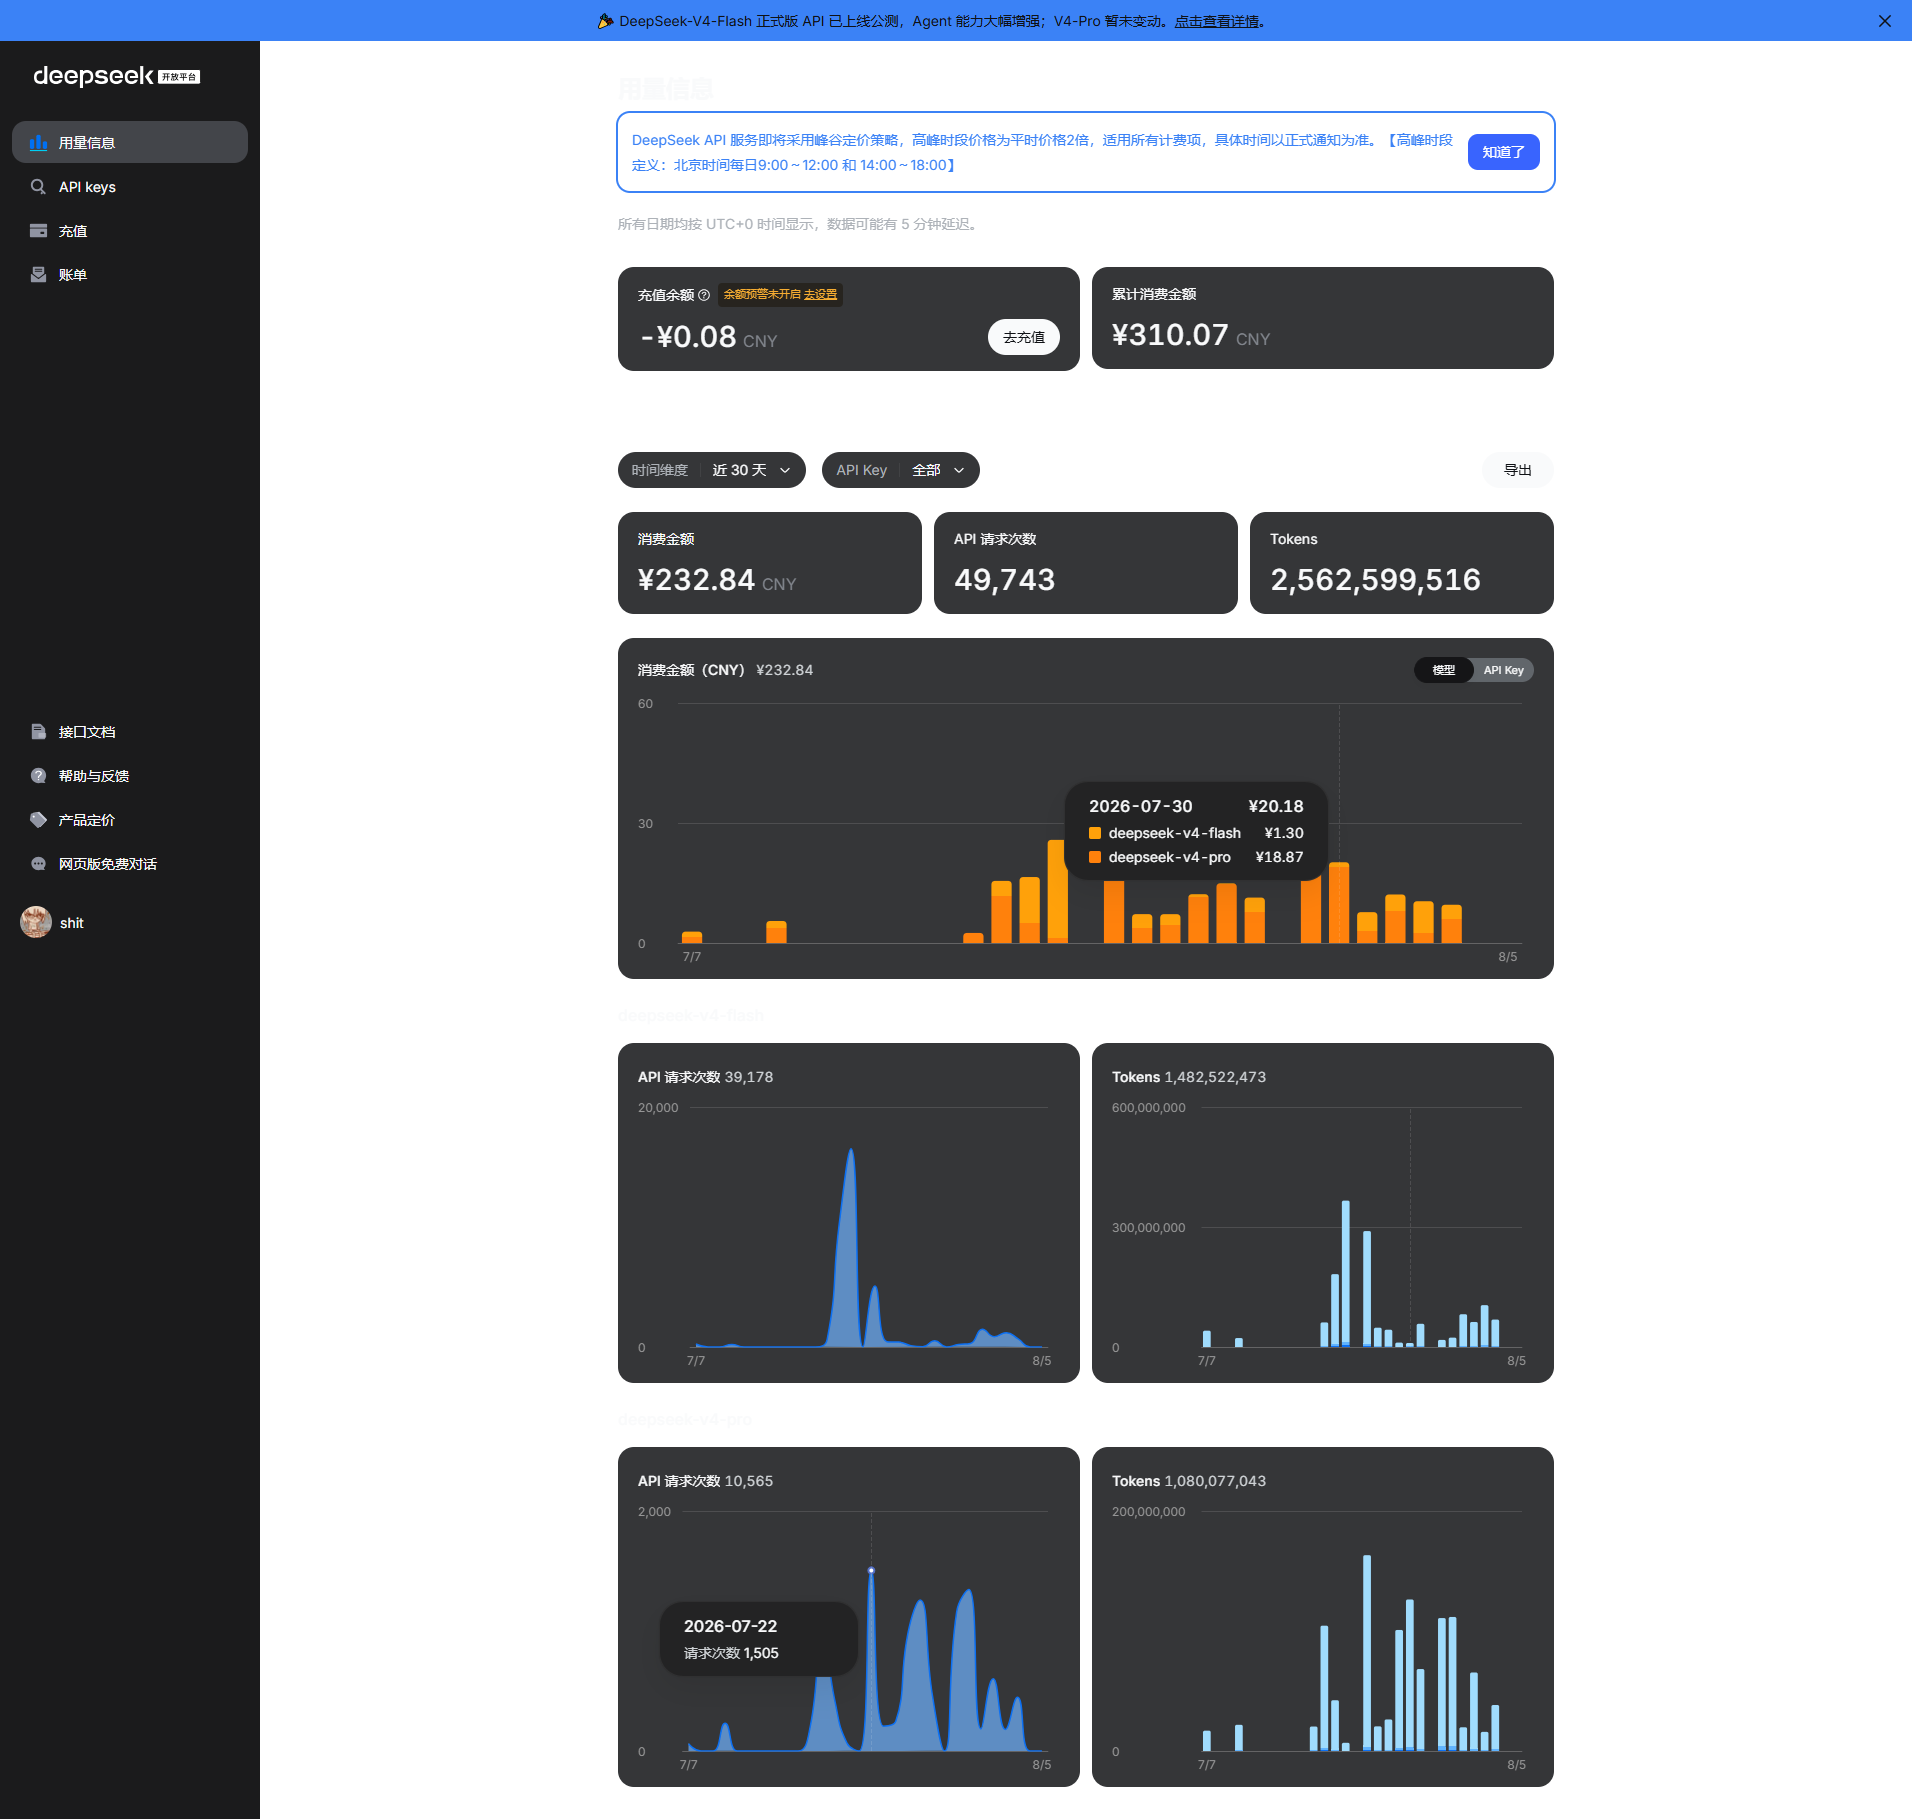Click the usage info bar chart icon
This screenshot has height=1819, width=1912.
coord(38,143)
